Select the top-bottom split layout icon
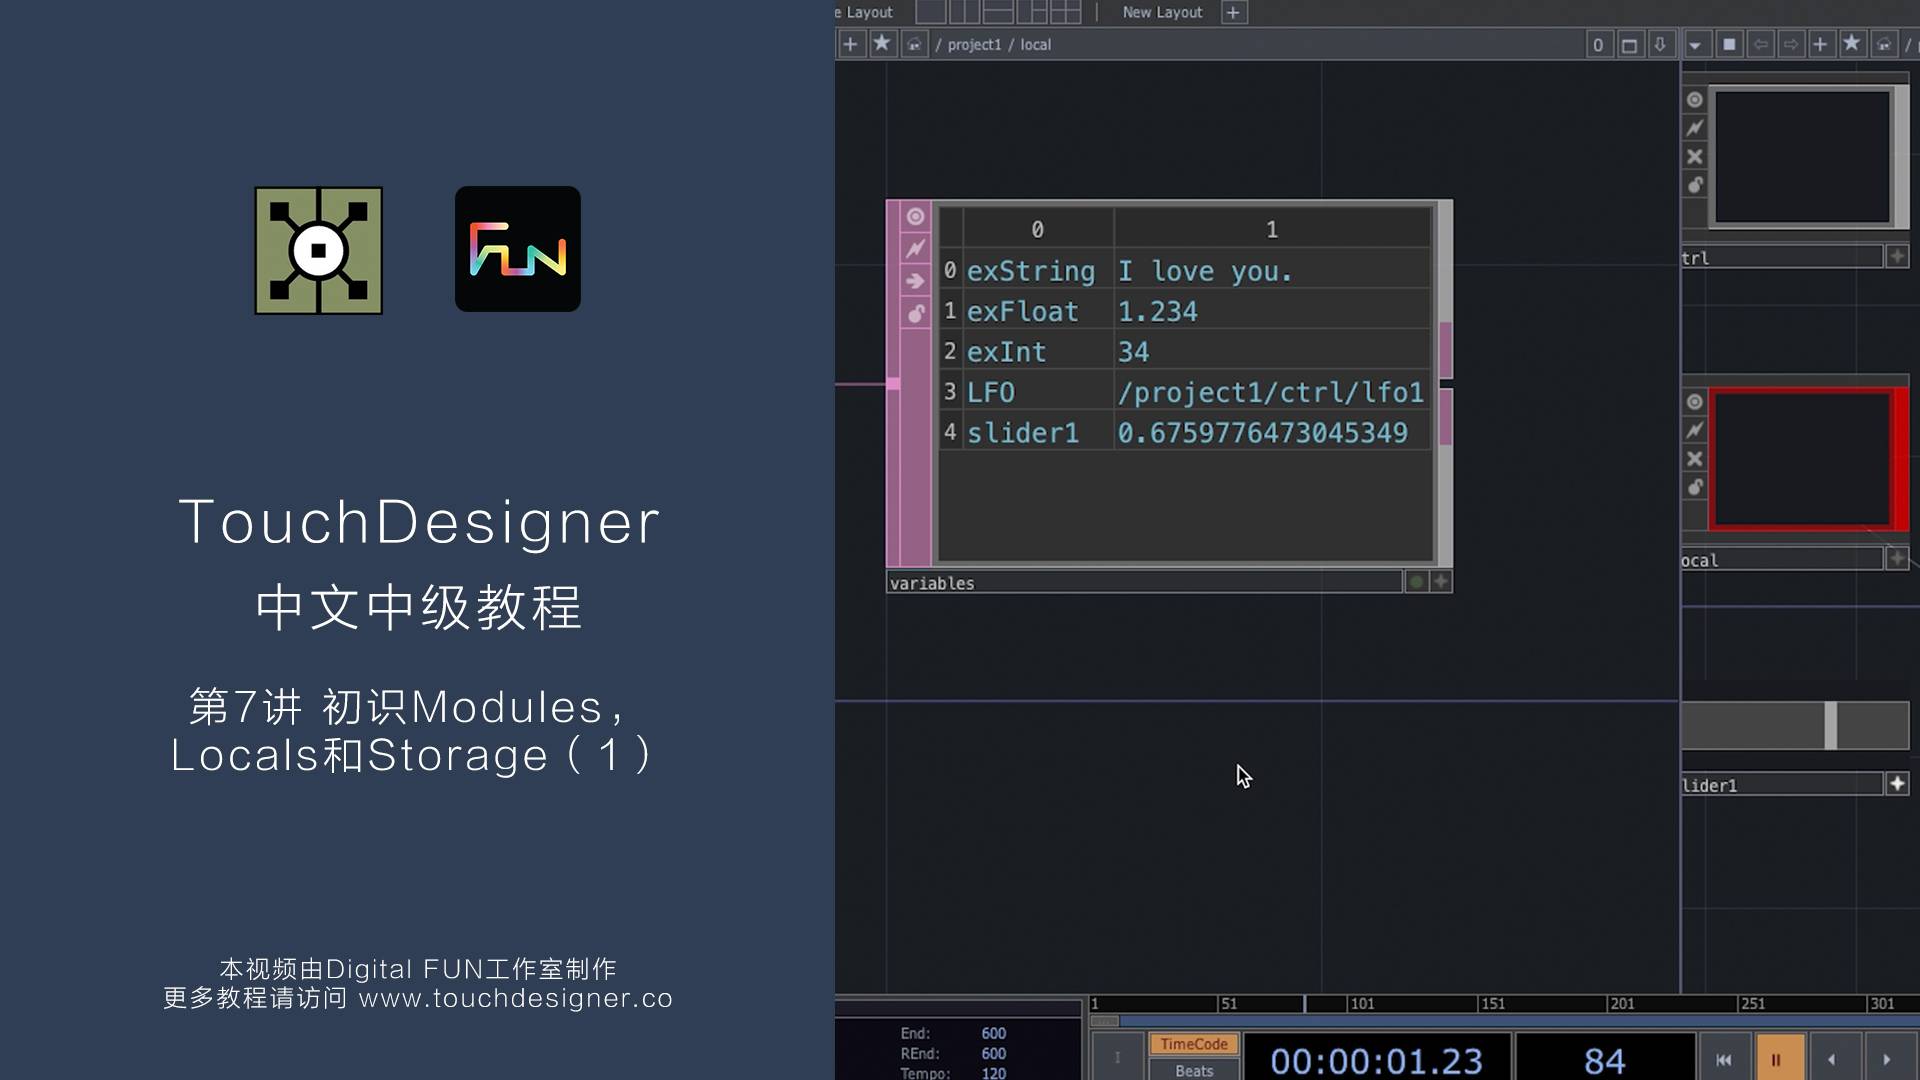Screen dimensions: 1920x1080 tap(998, 12)
